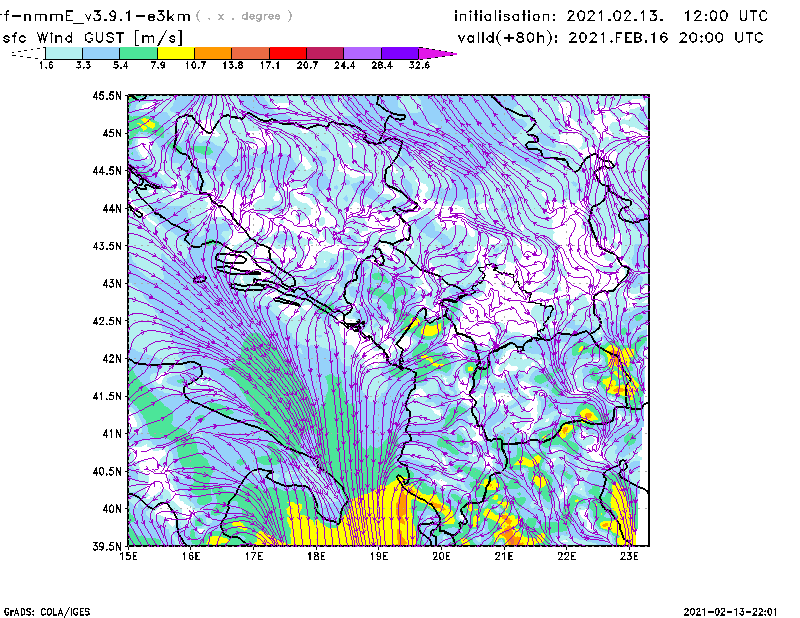Click the red 17.1–20.7 legend swatch
This screenshot has width=800, height=618.
[x=288, y=53]
